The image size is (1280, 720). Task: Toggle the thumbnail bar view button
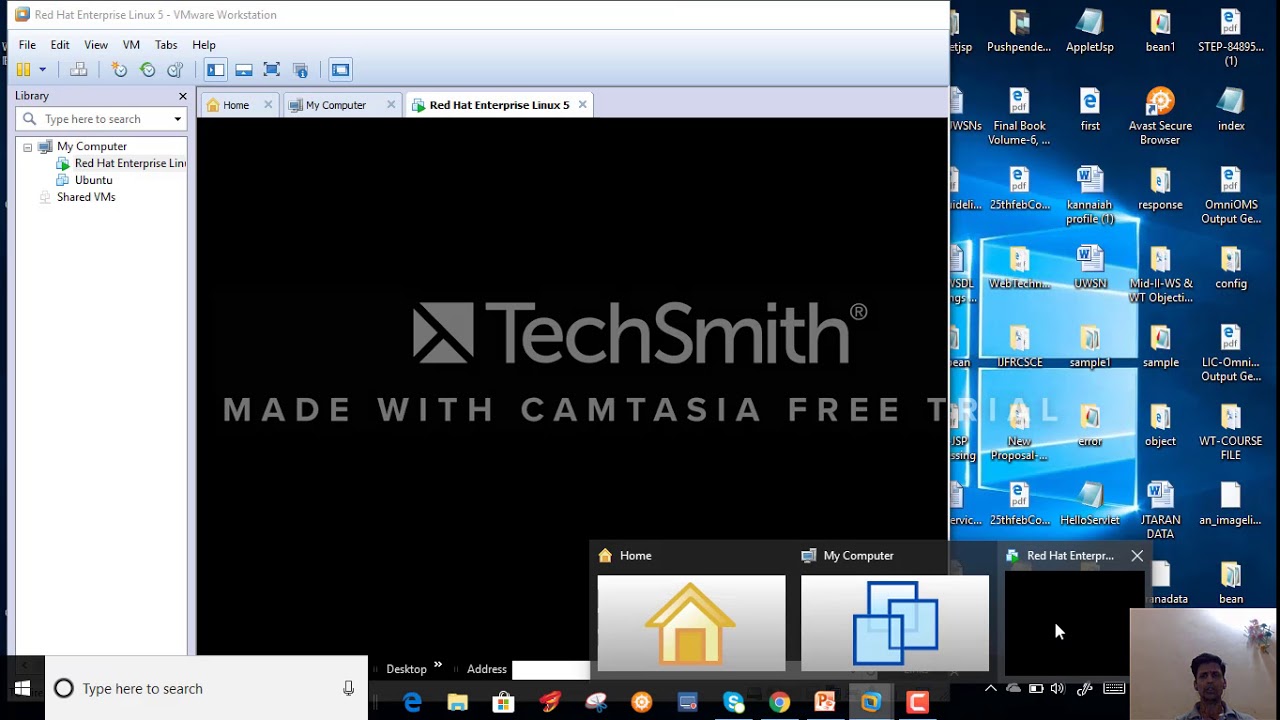pyautogui.click(x=244, y=70)
